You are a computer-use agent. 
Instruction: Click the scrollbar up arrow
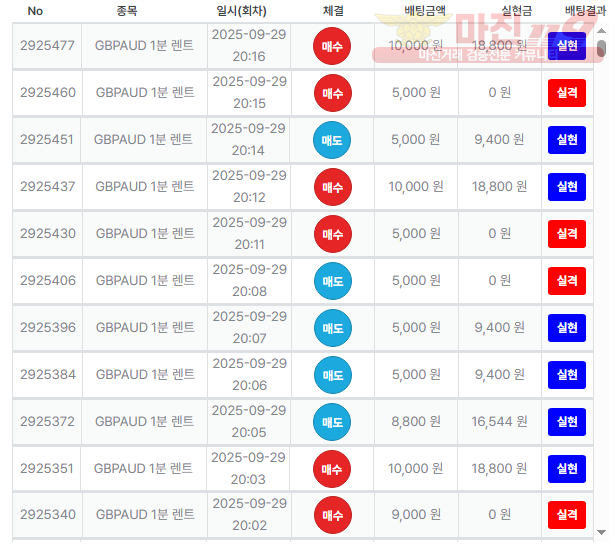pos(601,31)
